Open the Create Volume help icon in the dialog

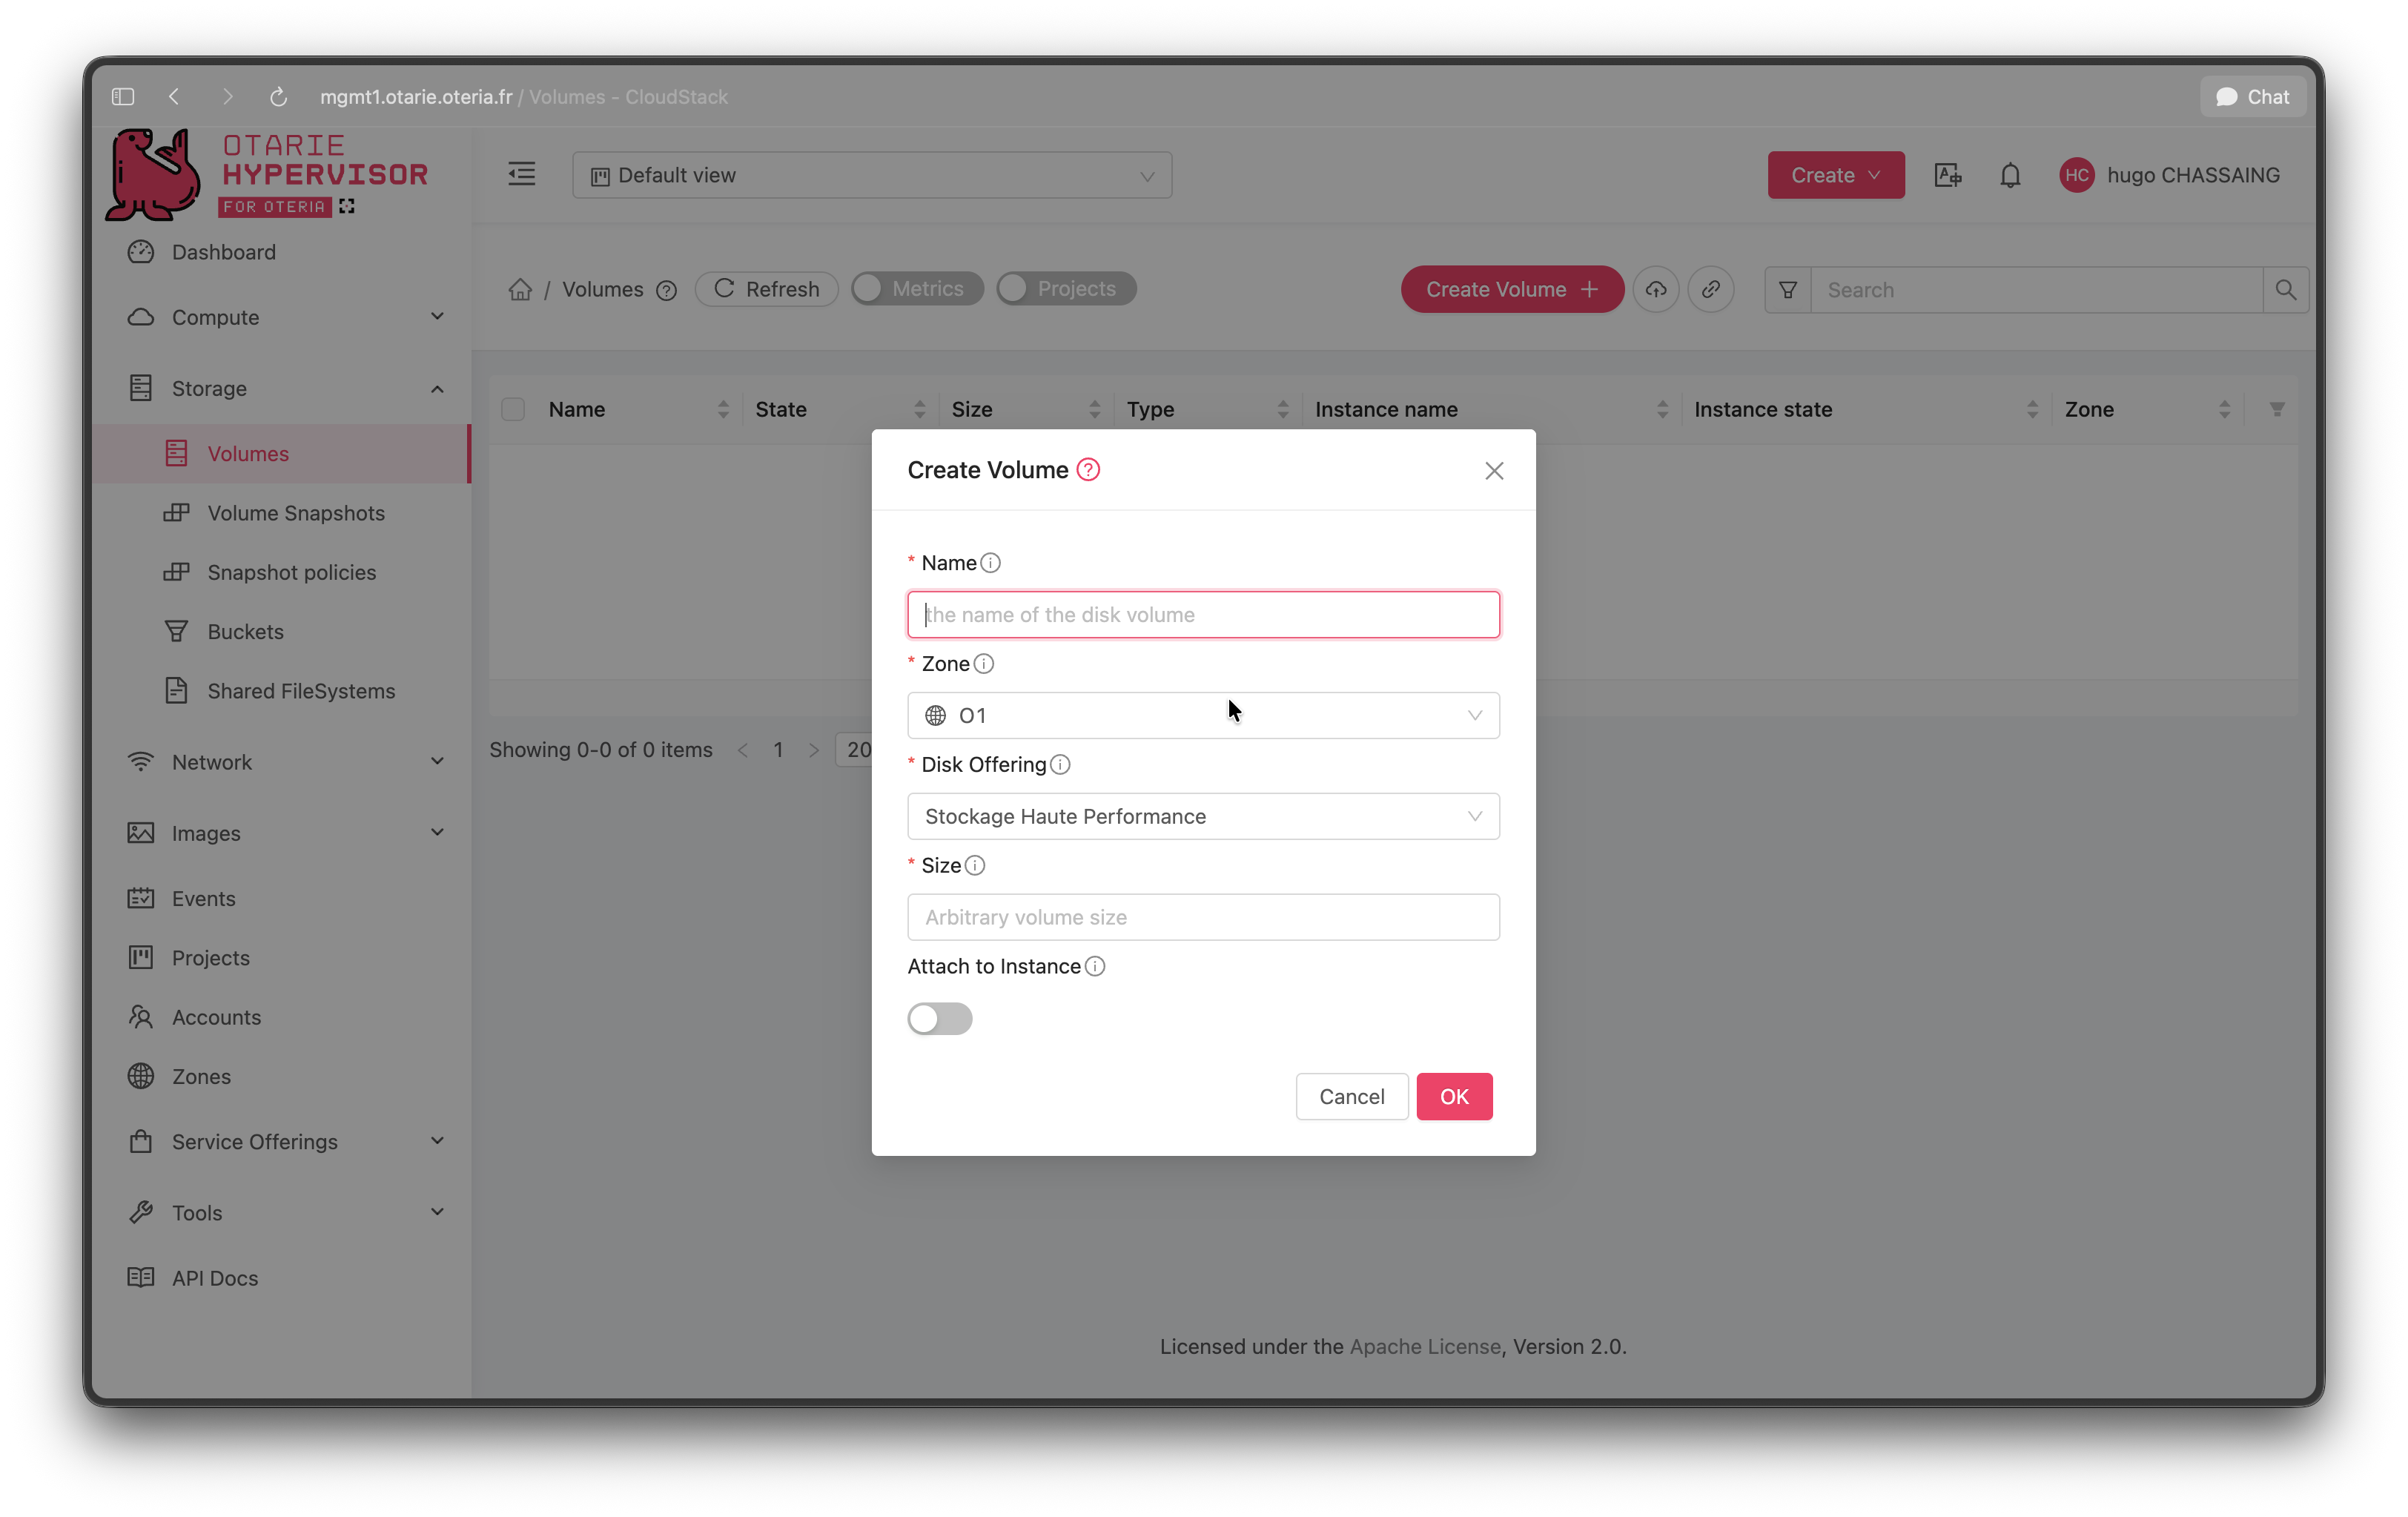pos(1088,470)
